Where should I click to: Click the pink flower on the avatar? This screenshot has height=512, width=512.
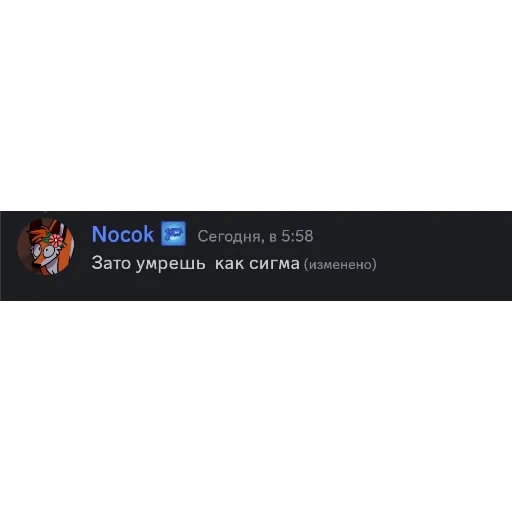click(56, 240)
